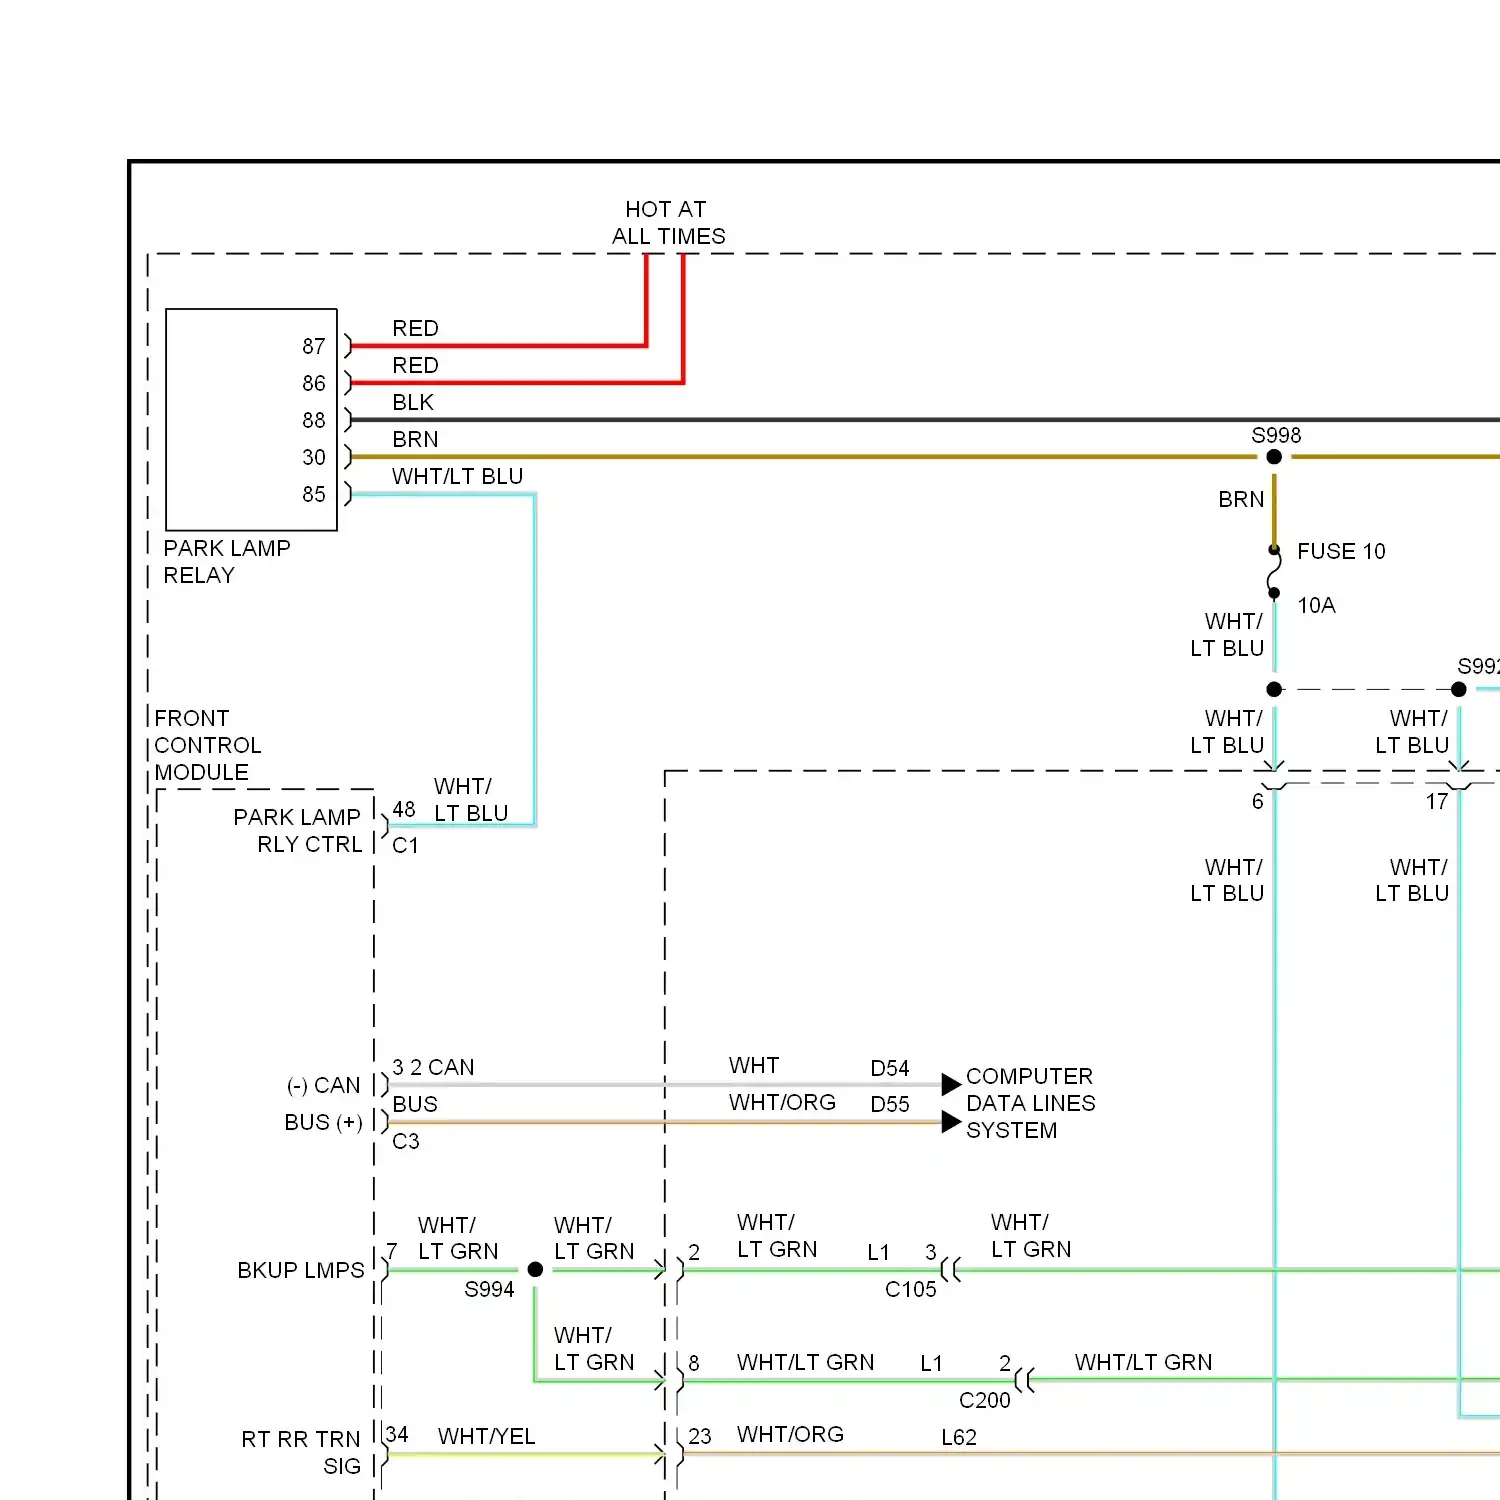Select the WHT/YEL wire label
Image resolution: width=1500 pixels, height=1500 pixels.
click(487, 1436)
